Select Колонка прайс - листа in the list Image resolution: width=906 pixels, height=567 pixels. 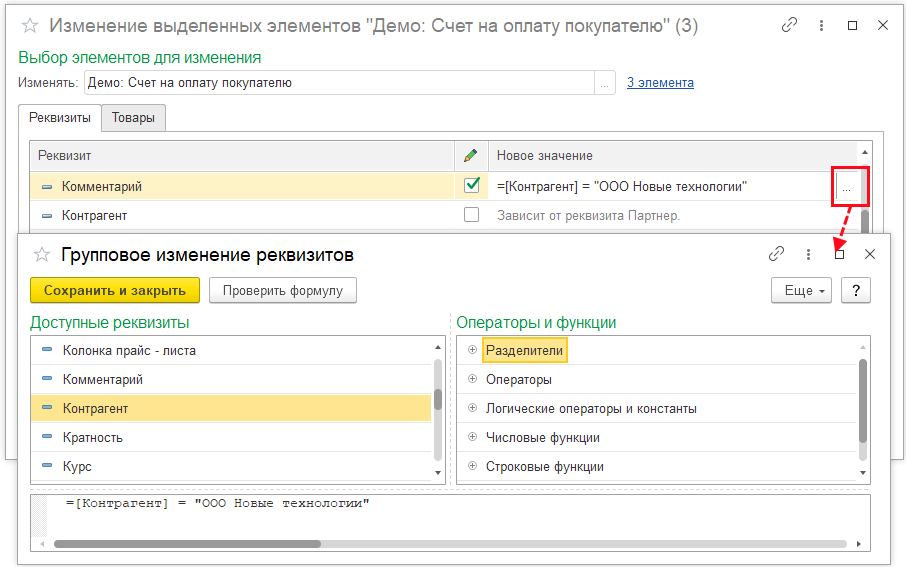click(231, 350)
